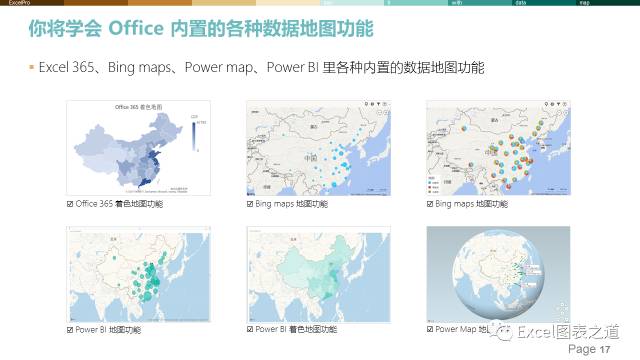The width and height of the screenshot is (640, 360).
Task: Tick the checkbox of the right-hand Bing maps caption
Action: click(430, 204)
